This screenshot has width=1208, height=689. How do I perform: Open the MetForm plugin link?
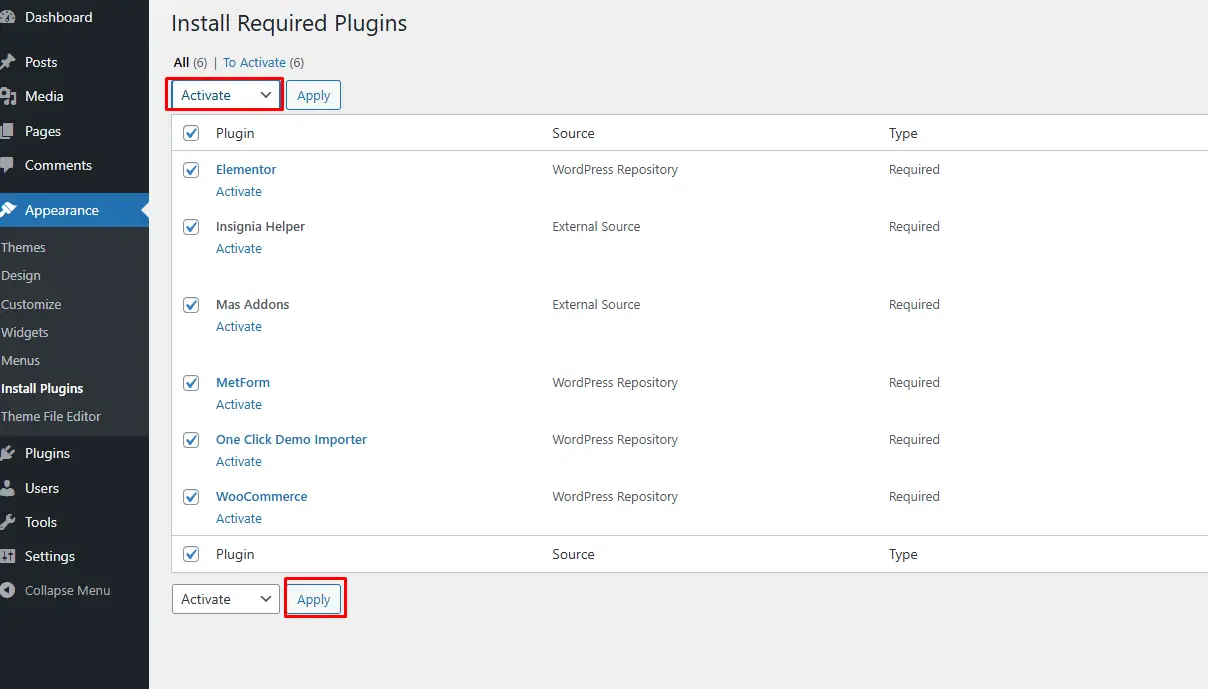[243, 382]
